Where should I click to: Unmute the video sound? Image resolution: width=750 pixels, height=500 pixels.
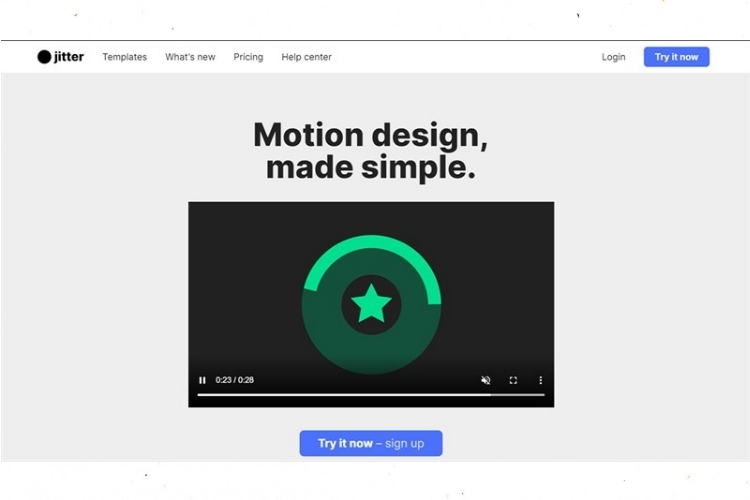coord(485,380)
